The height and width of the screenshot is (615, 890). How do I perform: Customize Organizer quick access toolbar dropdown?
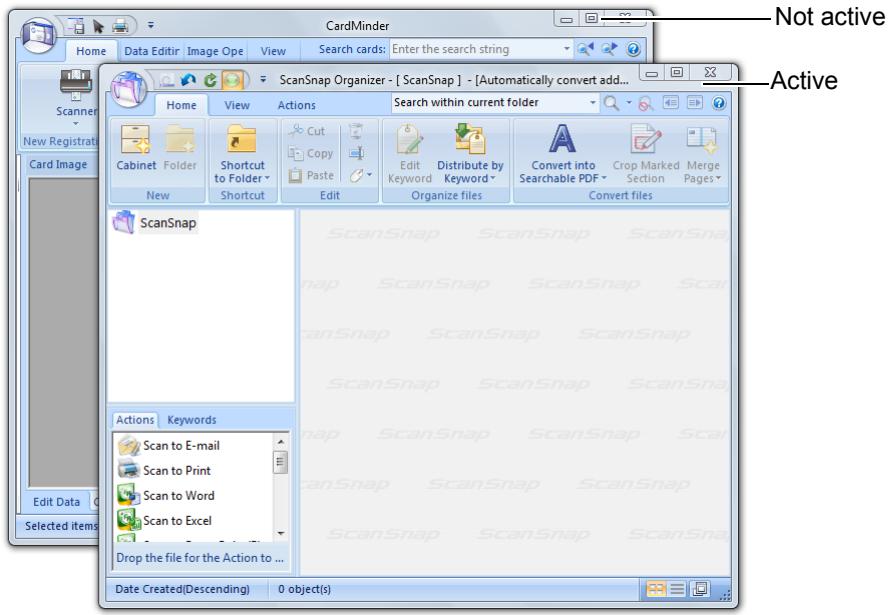pos(263,79)
